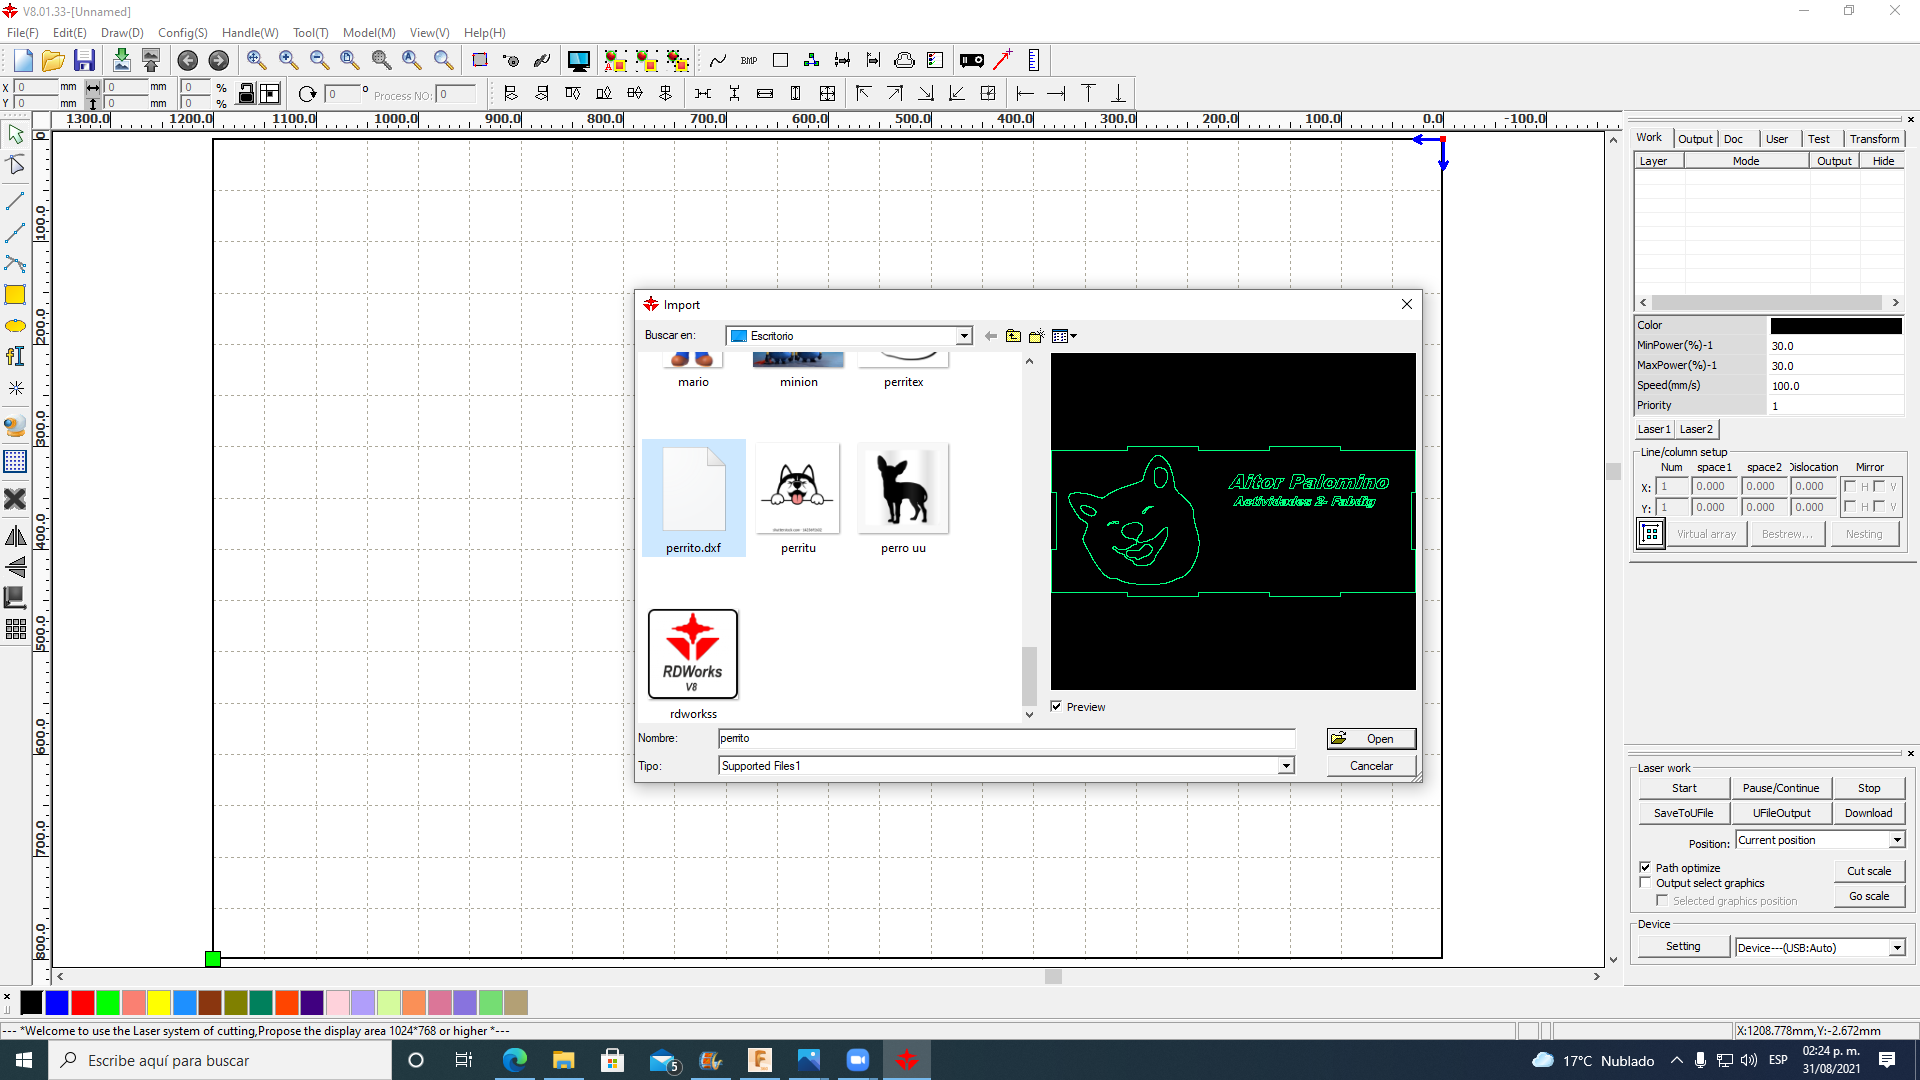Expand the Buscar en dropdown in Import

click(961, 334)
